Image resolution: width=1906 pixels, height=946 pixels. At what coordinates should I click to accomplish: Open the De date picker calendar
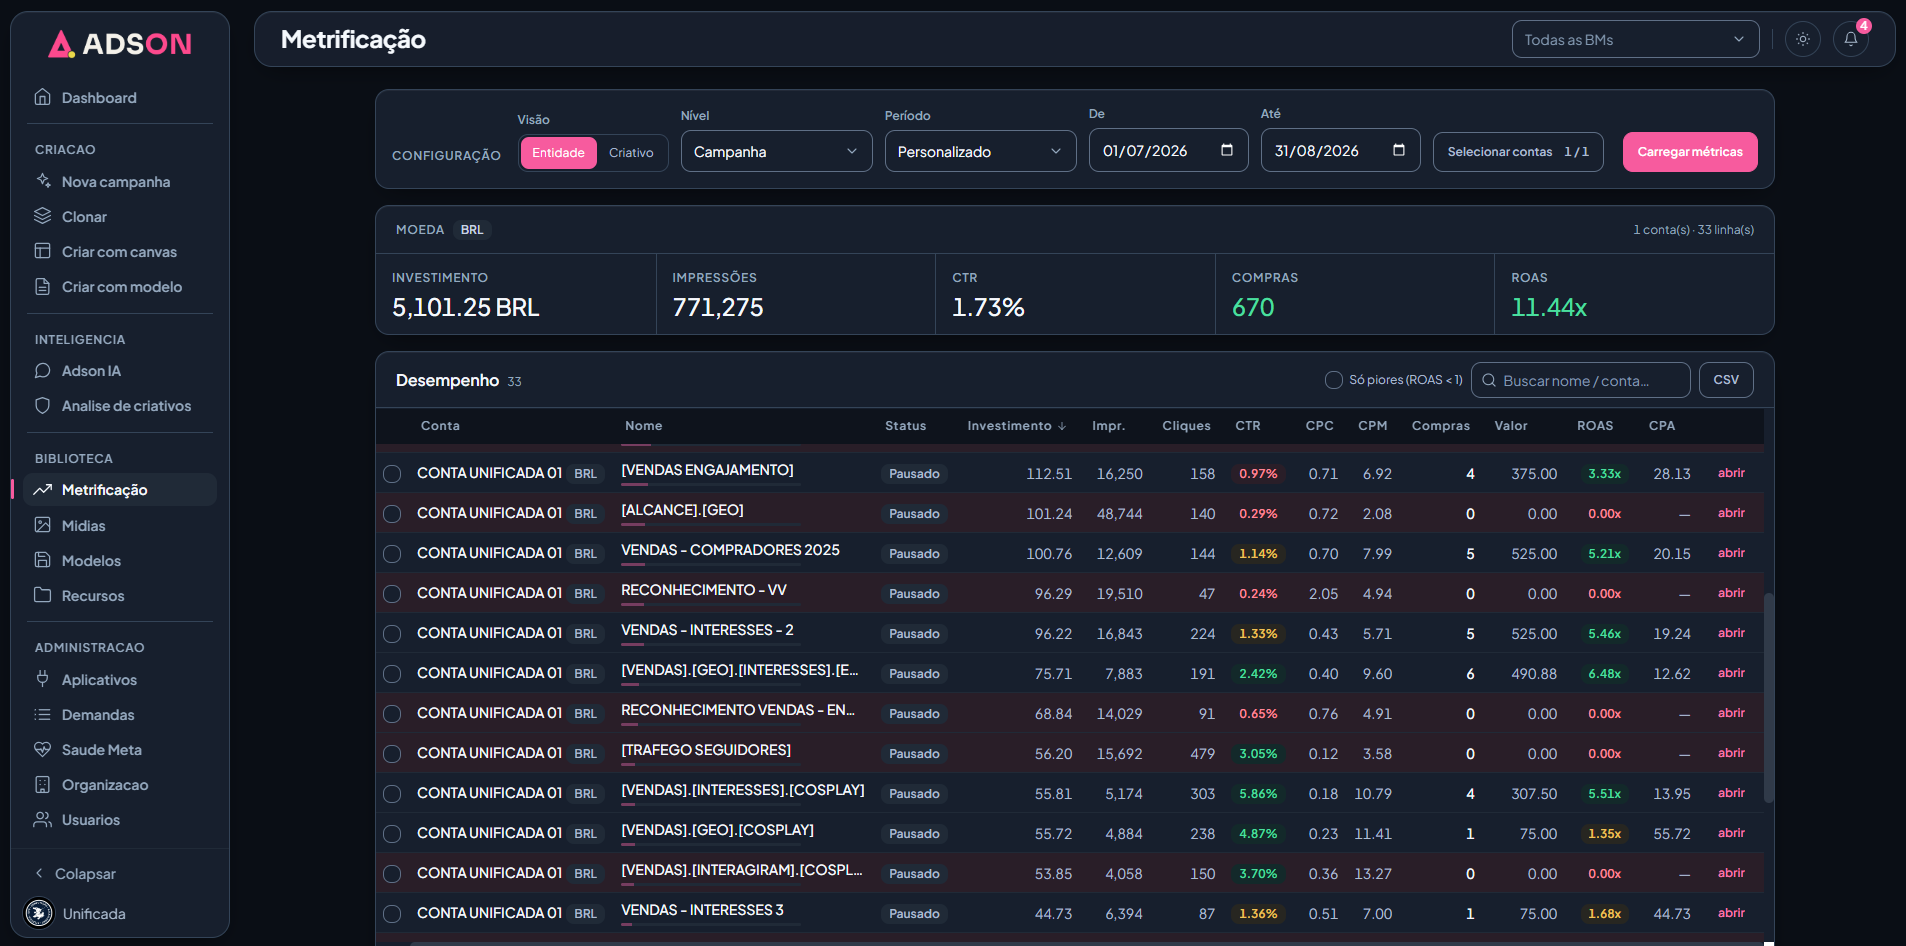click(x=1227, y=150)
